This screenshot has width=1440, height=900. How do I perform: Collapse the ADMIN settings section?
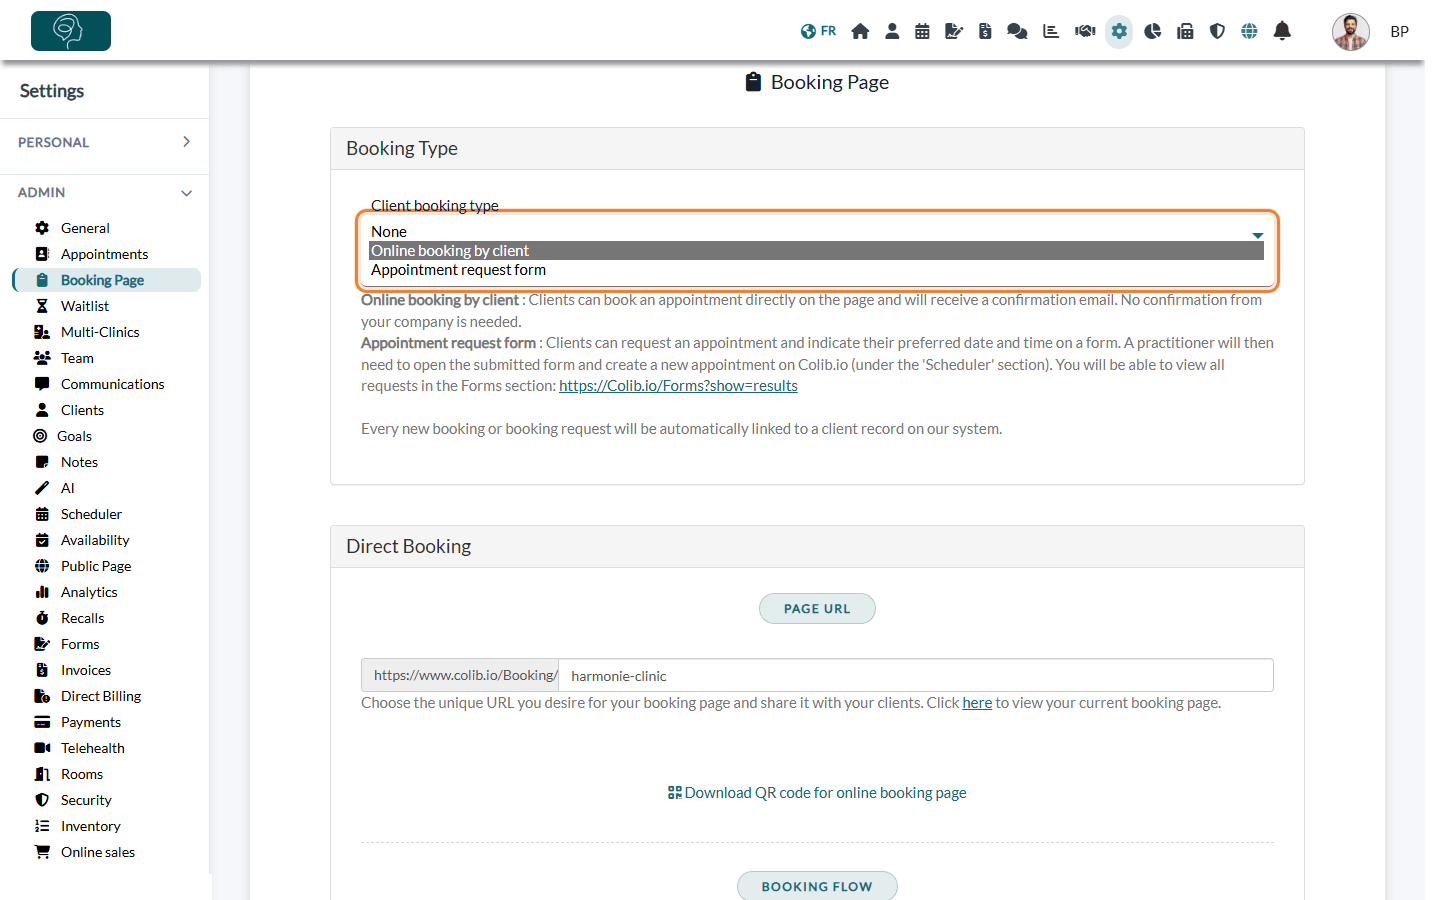[x=104, y=192]
